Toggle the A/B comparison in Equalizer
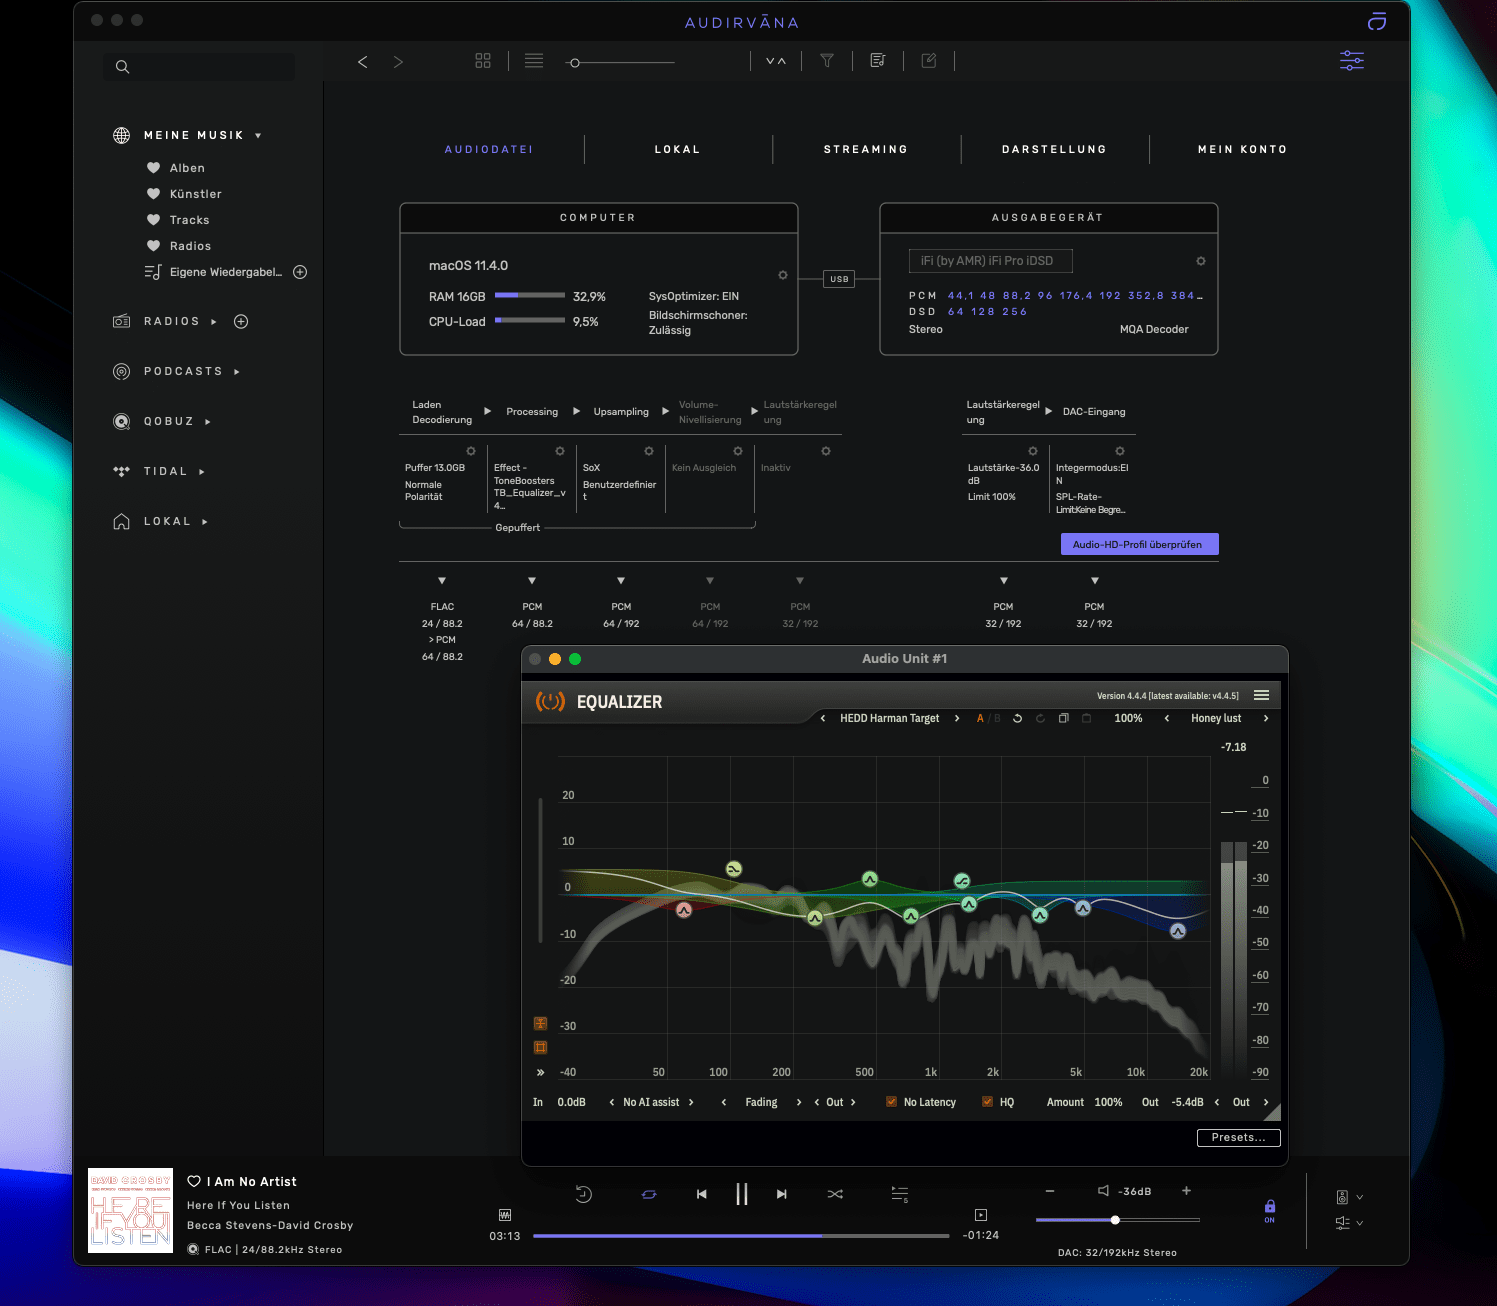This screenshot has width=1497, height=1306. pyautogui.click(x=988, y=718)
